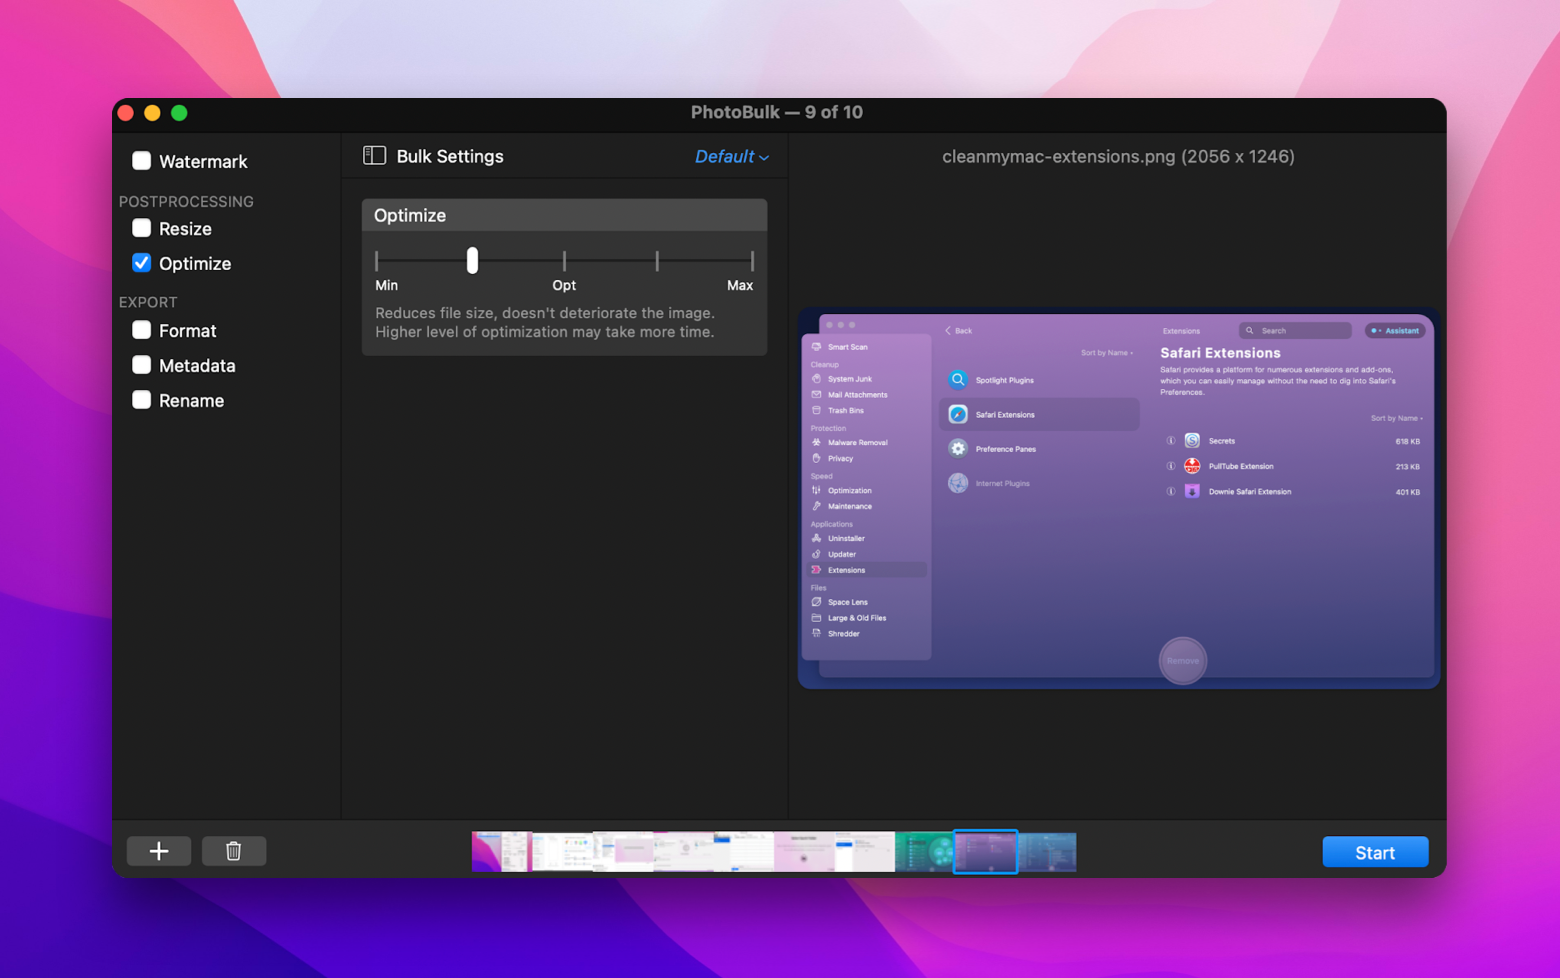
Task: Click the 'Reduces file size' description text
Action: coord(545,322)
